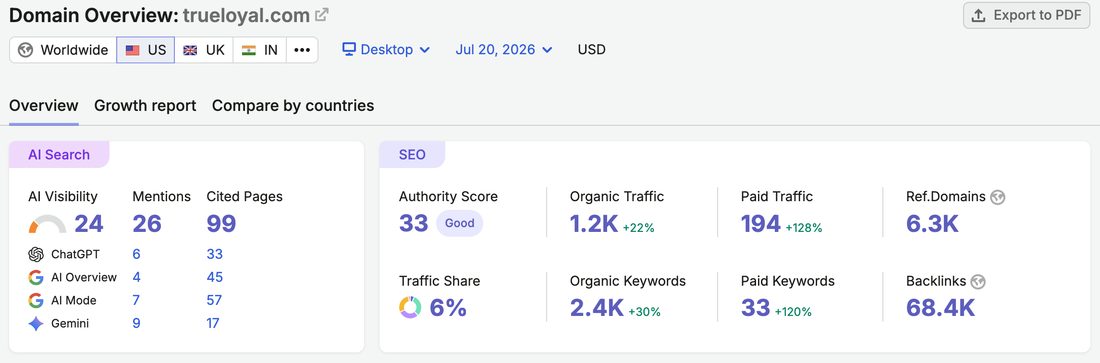Image resolution: width=1100 pixels, height=363 pixels.
Task: Open trueloyal.com external link icon
Action: click(x=322, y=15)
